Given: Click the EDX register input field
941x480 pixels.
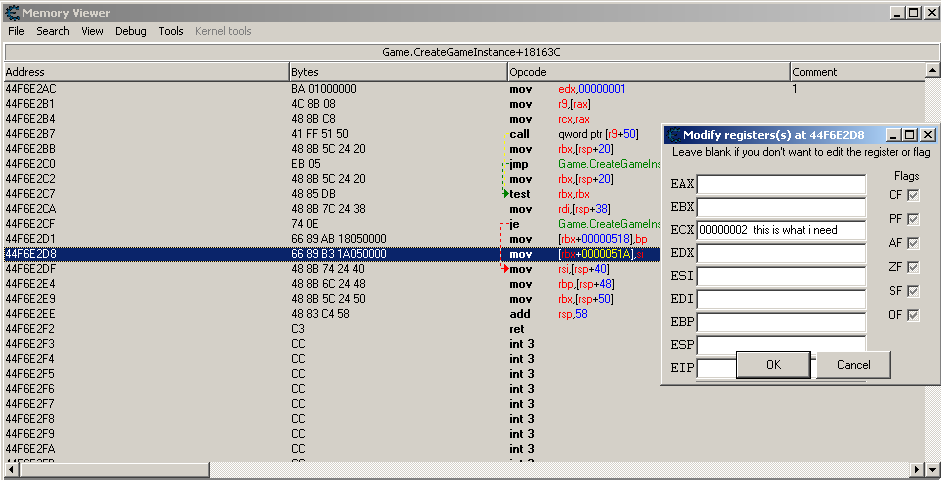Looking at the screenshot, I should point(781,253).
